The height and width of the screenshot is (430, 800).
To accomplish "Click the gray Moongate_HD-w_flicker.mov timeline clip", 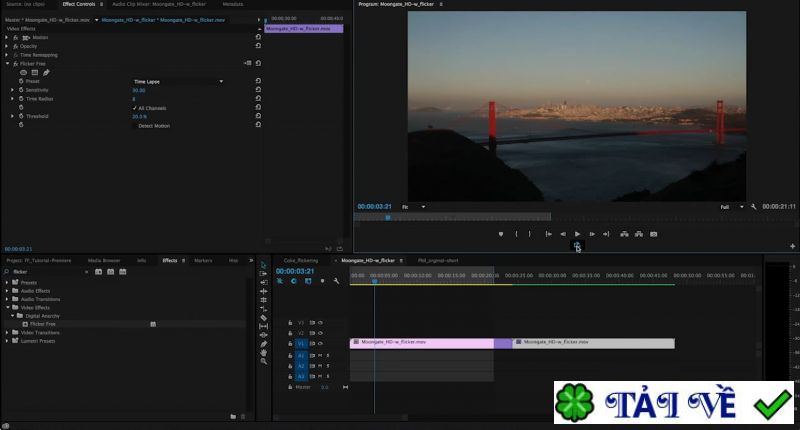I will tap(593, 343).
